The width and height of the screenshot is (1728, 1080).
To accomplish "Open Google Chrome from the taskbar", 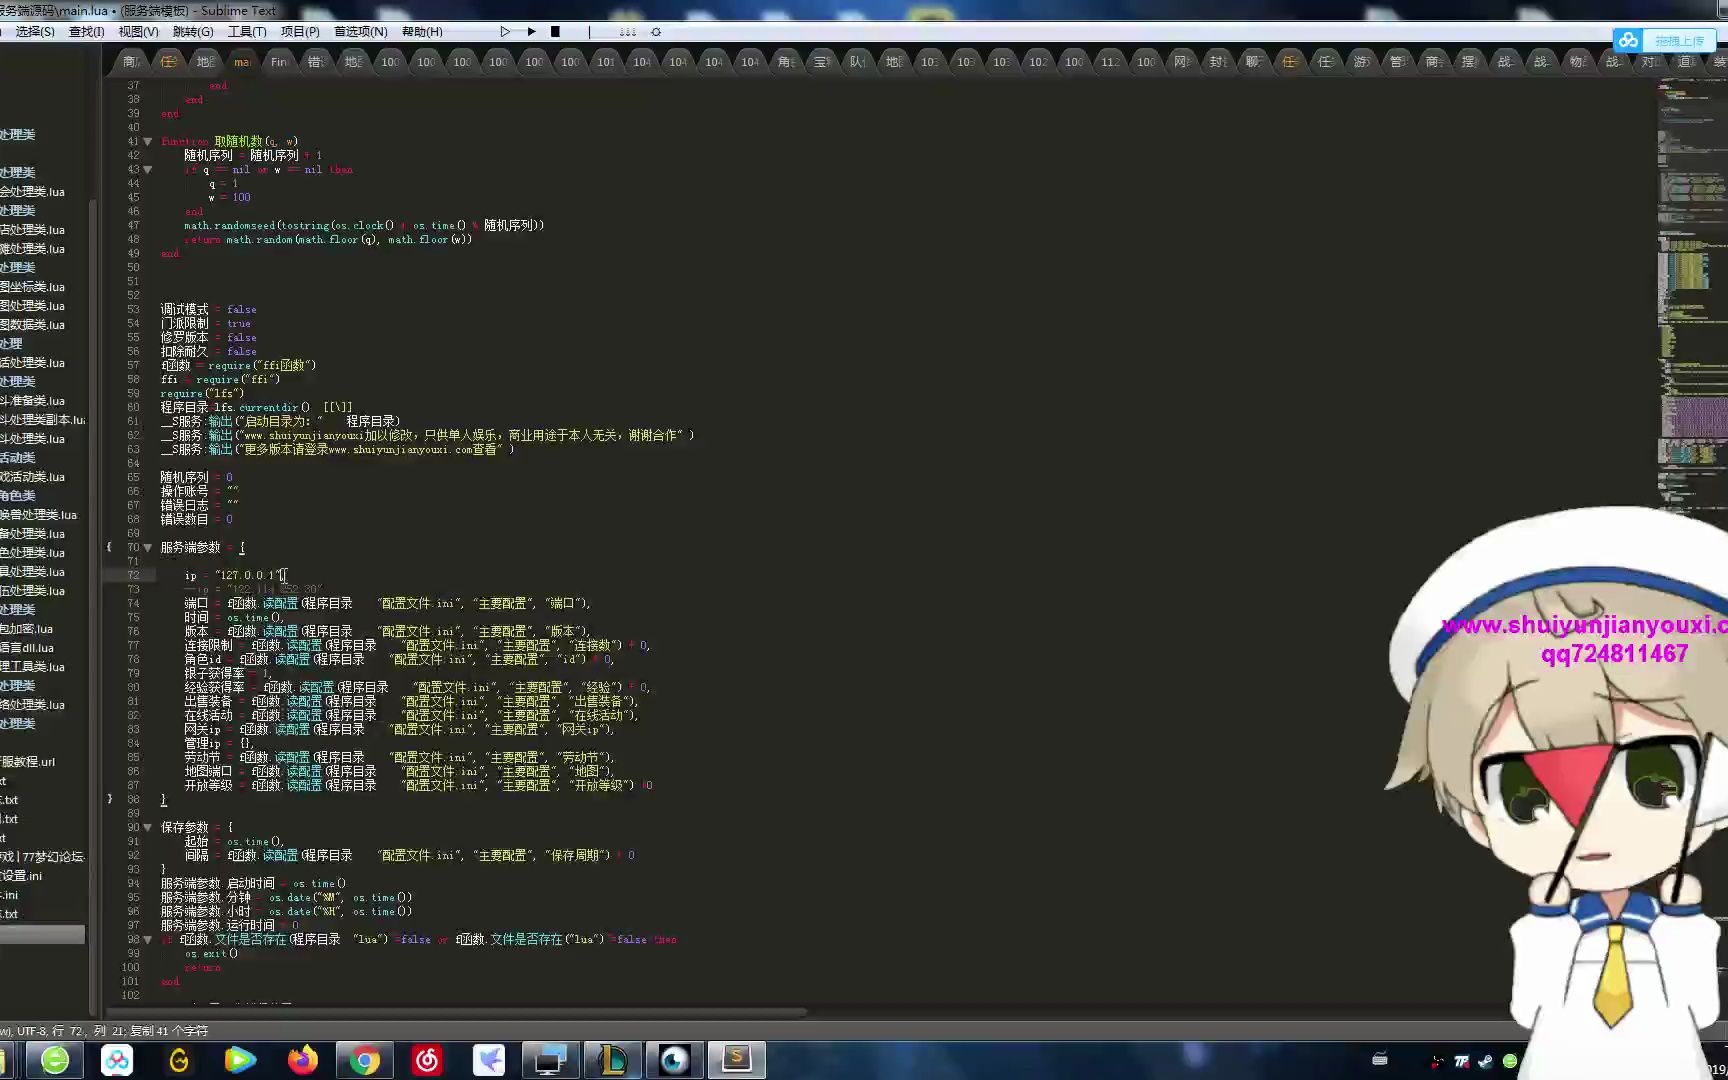I will 365,1060.
